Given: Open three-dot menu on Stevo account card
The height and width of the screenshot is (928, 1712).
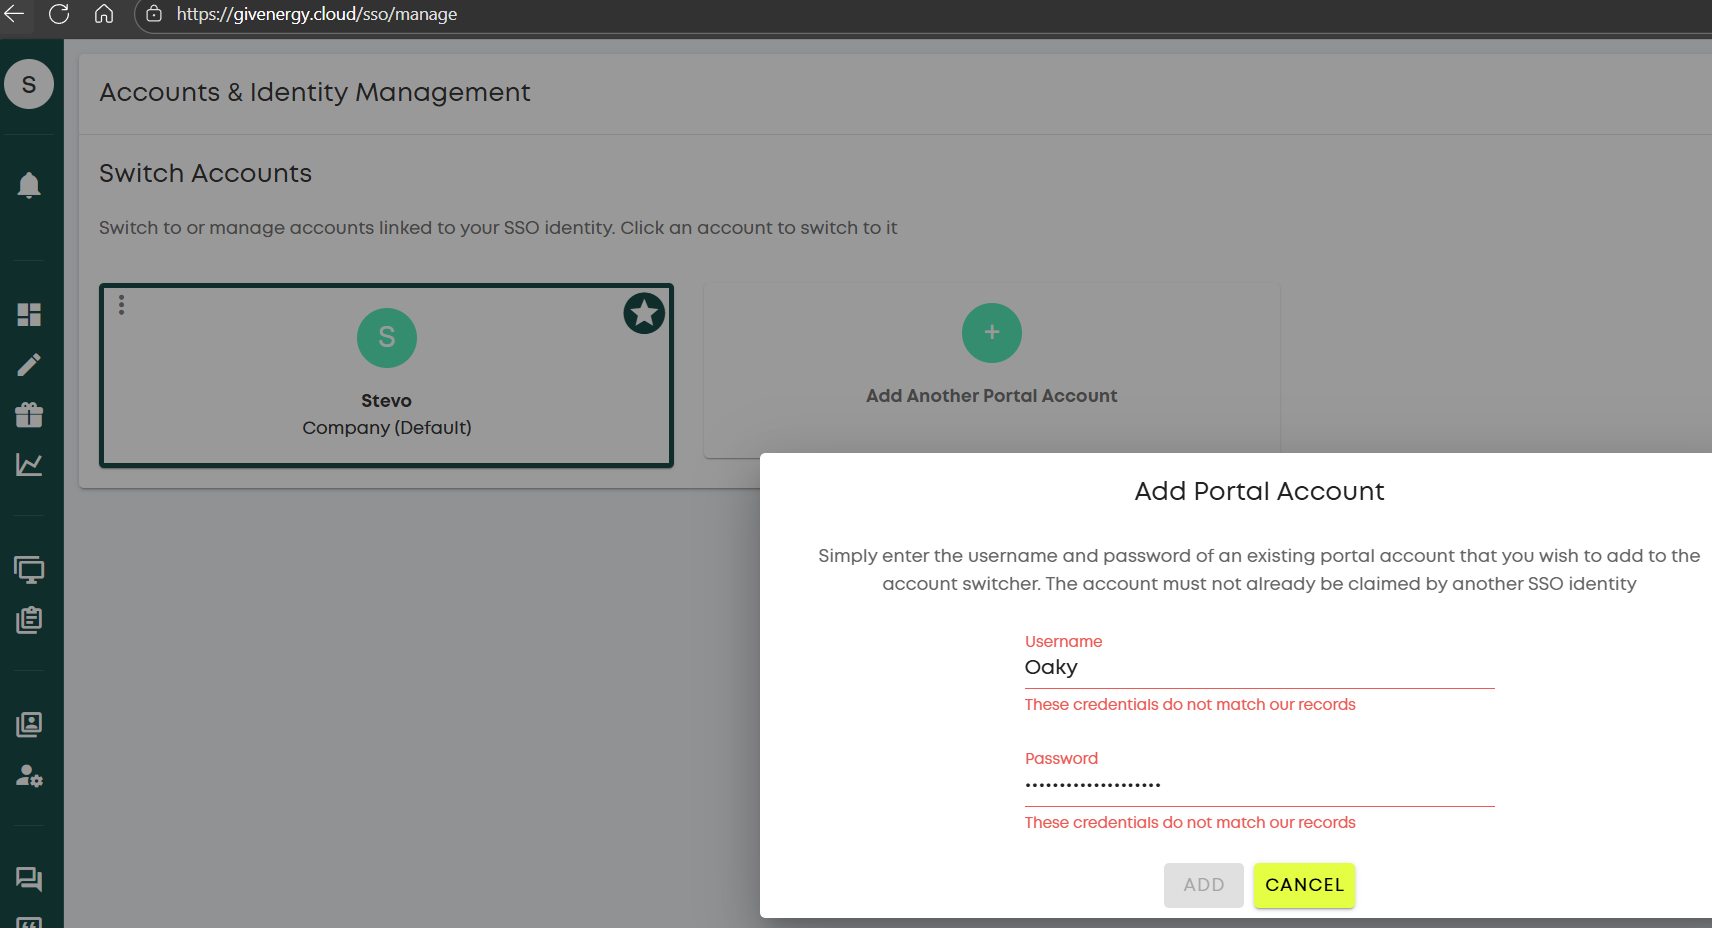Looking at the screenshot, I should tap(122, 305).
